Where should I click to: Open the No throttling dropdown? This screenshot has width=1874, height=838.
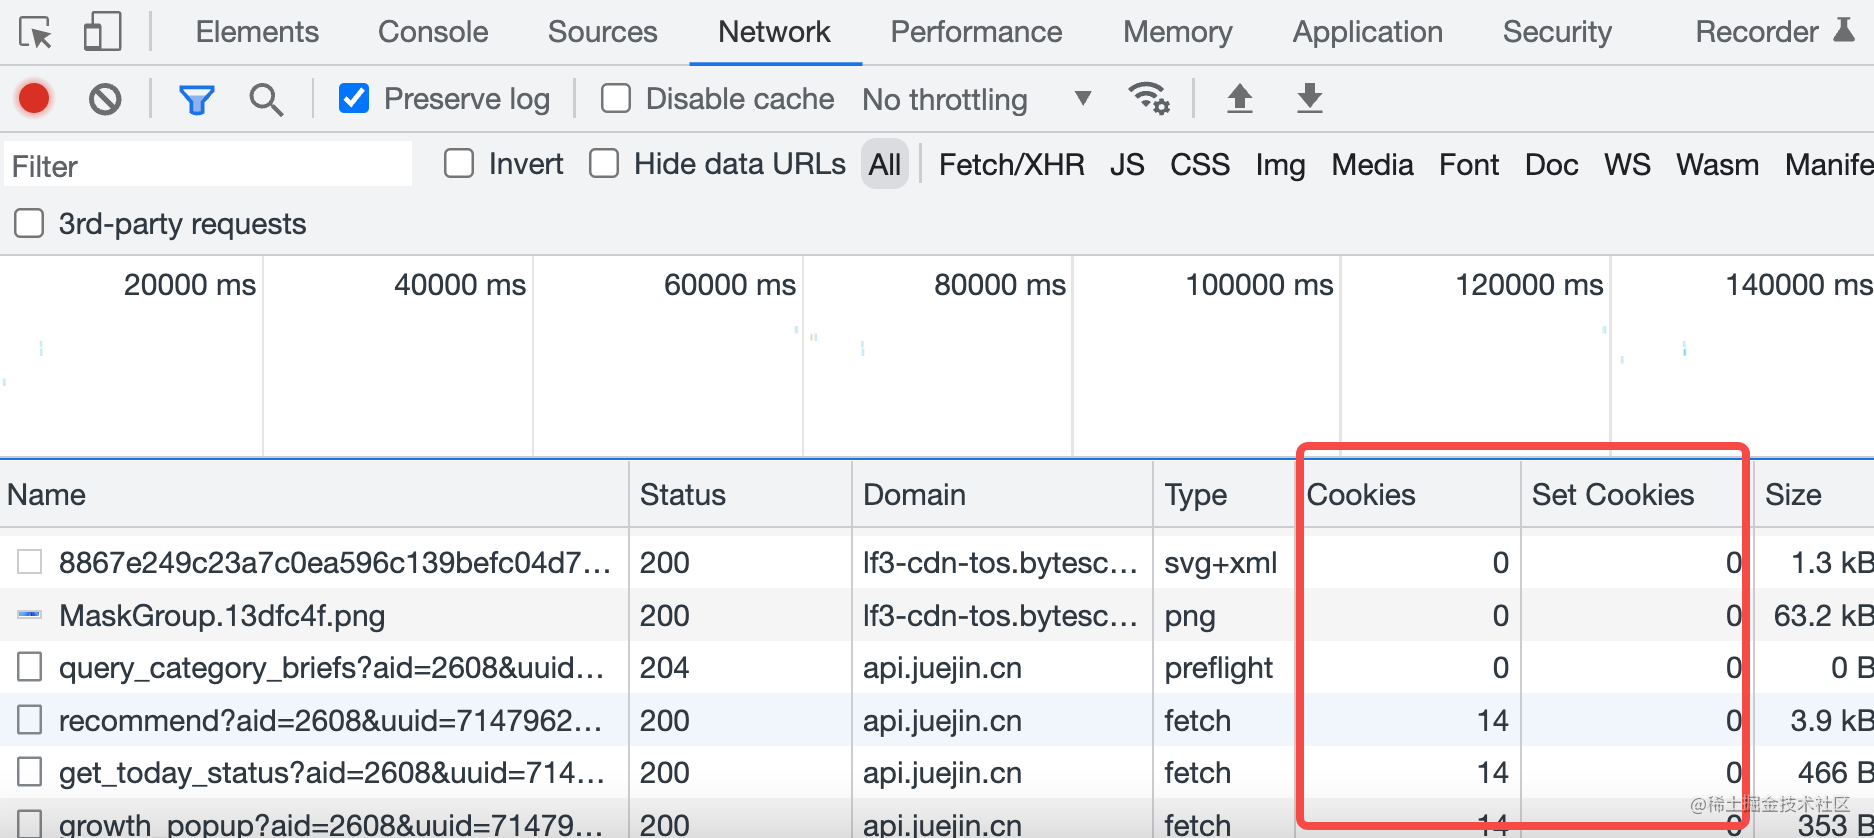(976, 99)
